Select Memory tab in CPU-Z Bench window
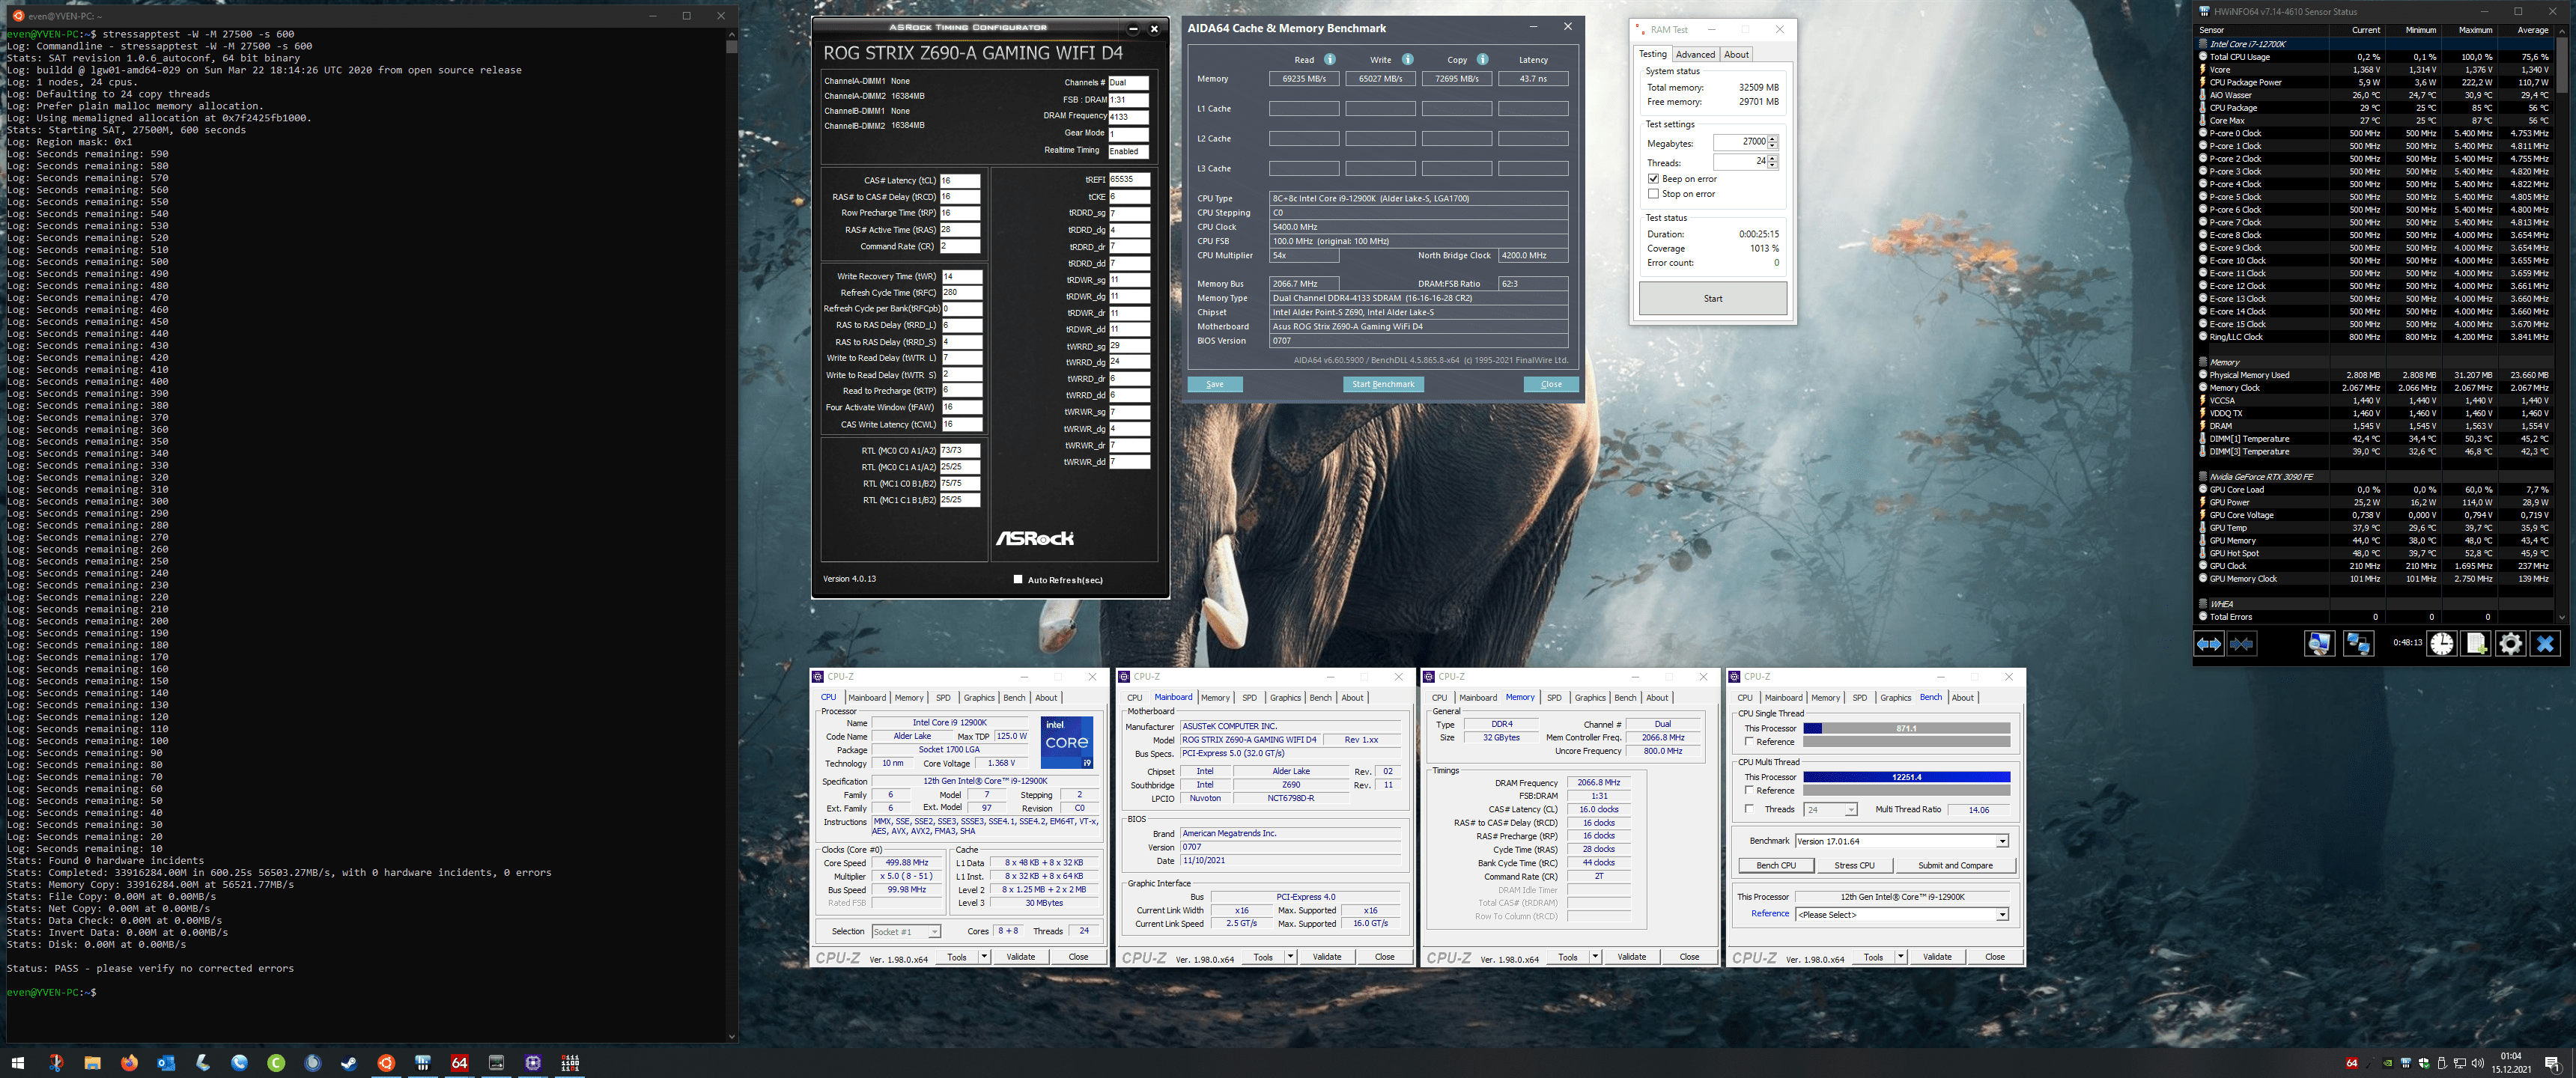 [x=1825, y=698]
